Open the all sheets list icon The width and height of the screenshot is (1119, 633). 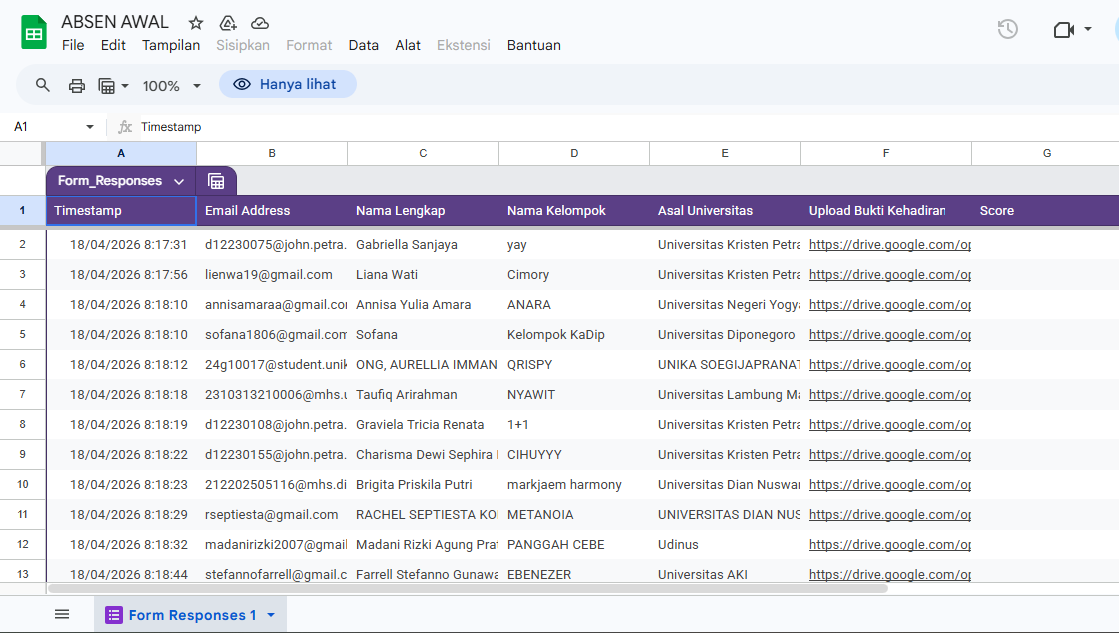click(x=62, y=614)
